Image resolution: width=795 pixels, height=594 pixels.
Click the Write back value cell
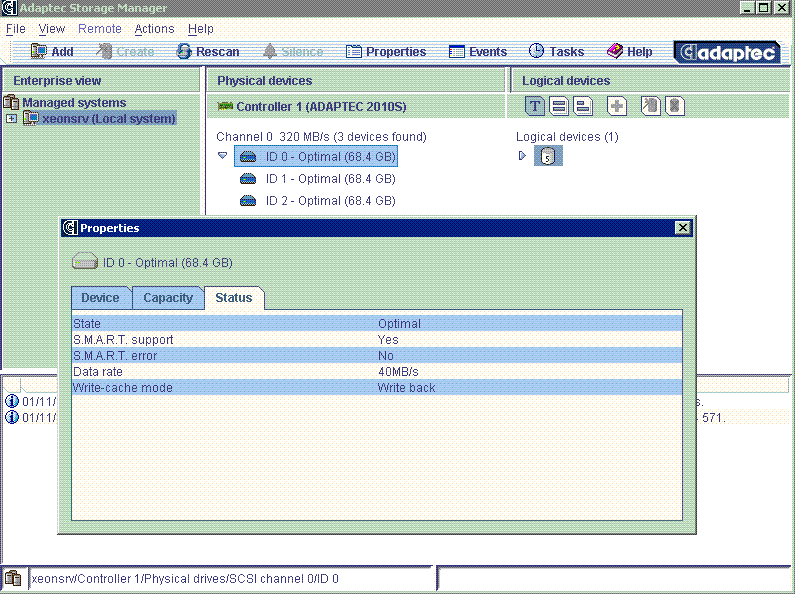pos(407,388)
